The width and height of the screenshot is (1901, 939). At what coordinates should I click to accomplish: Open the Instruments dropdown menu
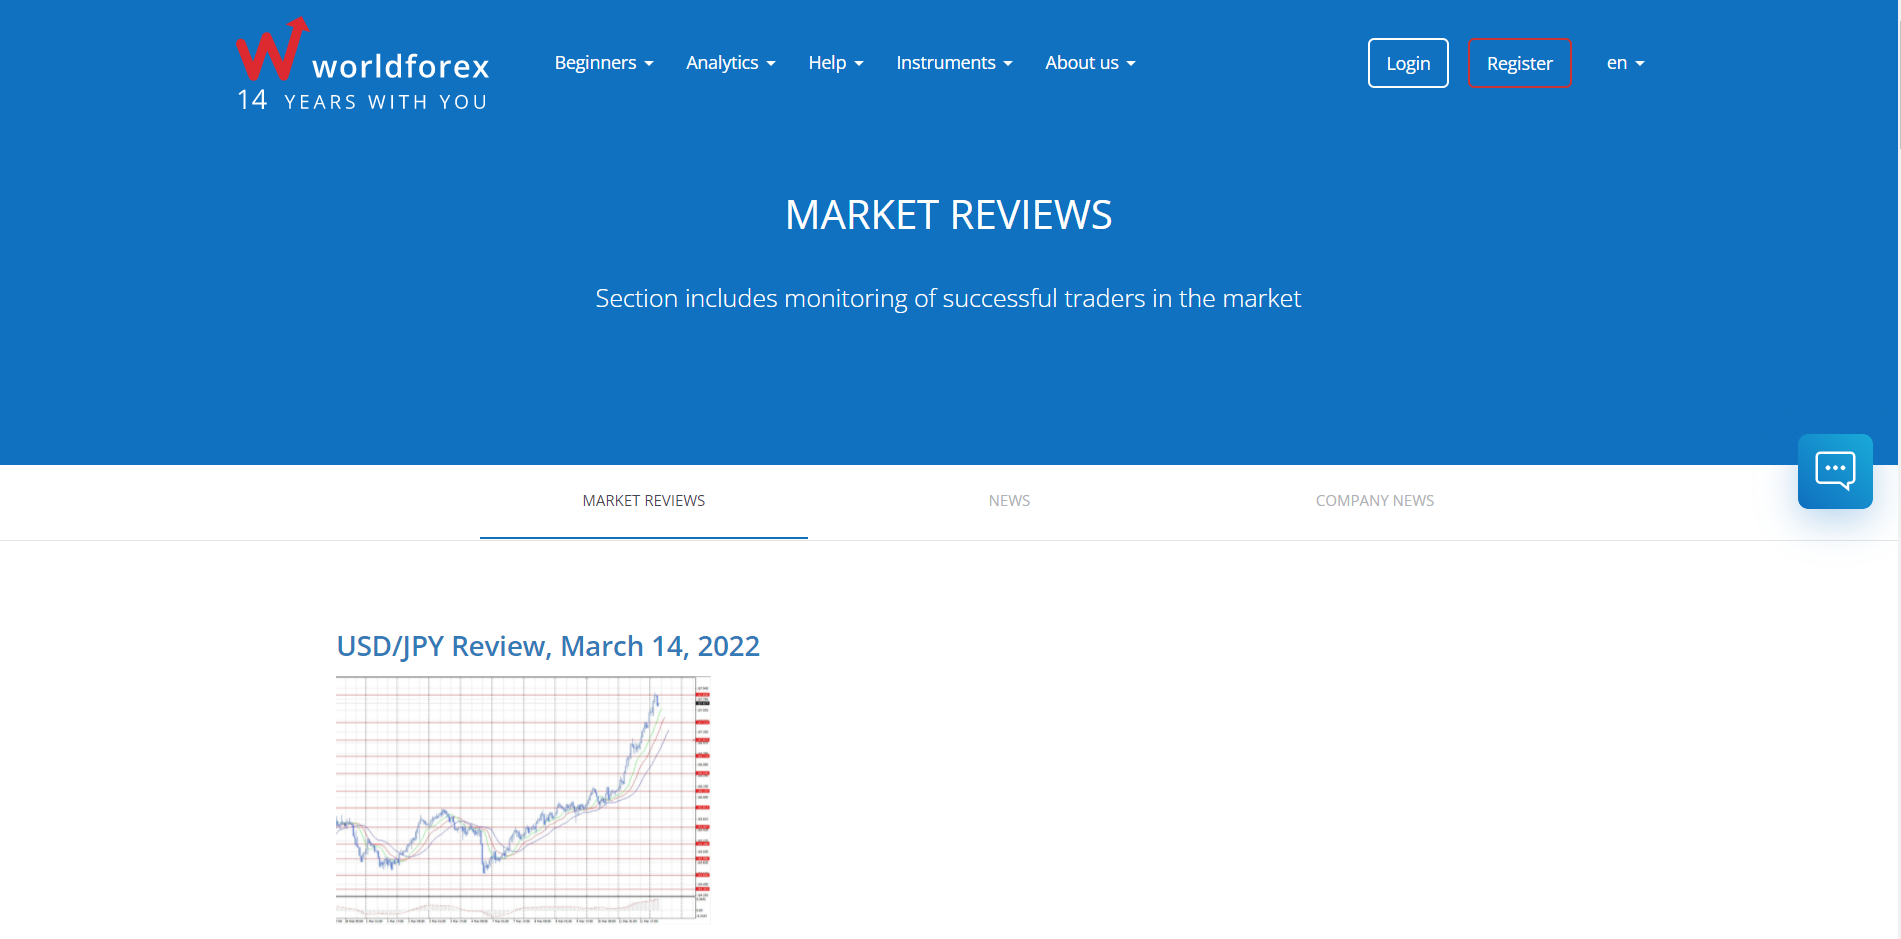coord(954,63)
